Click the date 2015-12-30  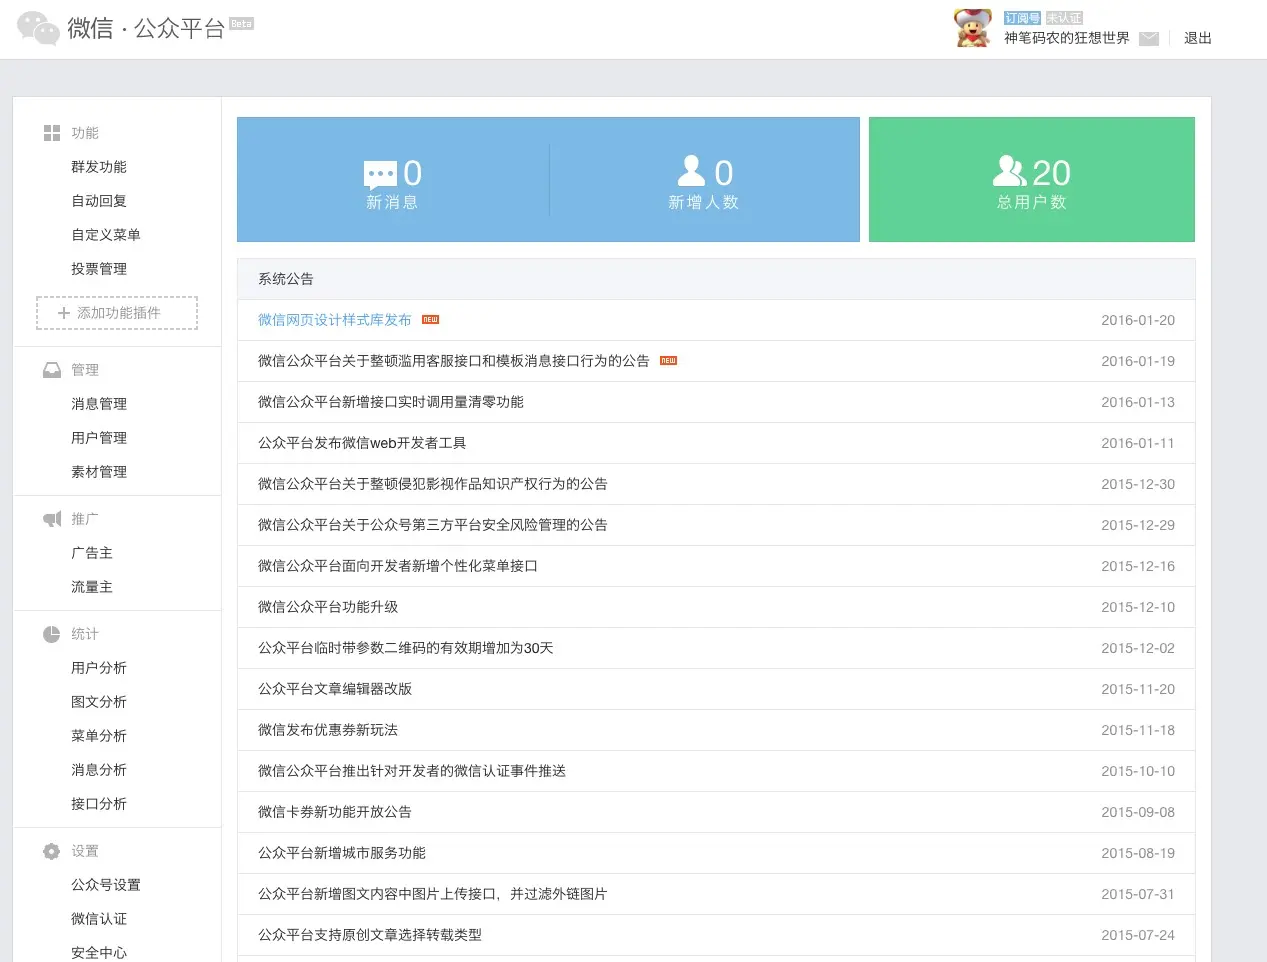(x=1138, y=484)
